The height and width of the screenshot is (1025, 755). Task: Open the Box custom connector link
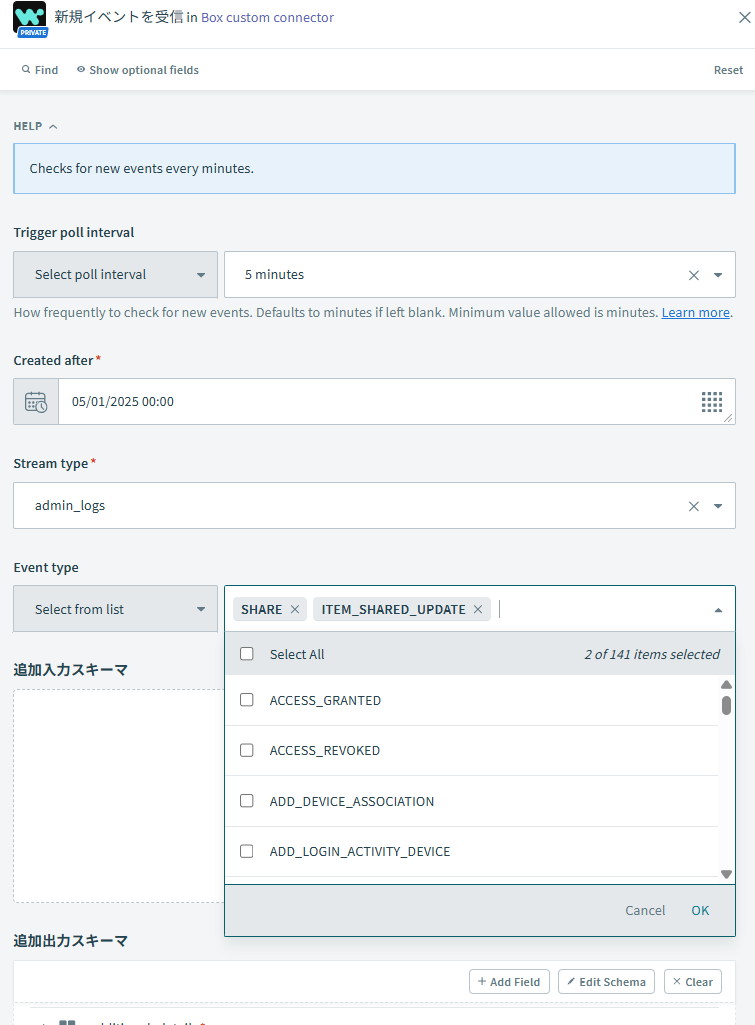coord(267,18)
